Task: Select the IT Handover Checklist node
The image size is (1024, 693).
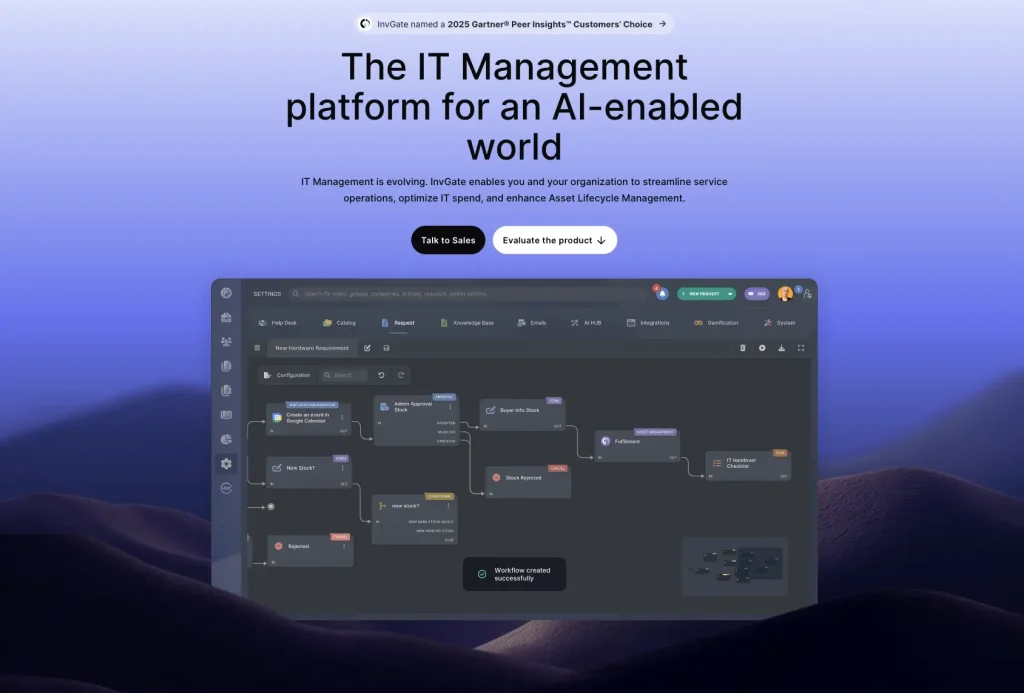Action: click(748, 465)
